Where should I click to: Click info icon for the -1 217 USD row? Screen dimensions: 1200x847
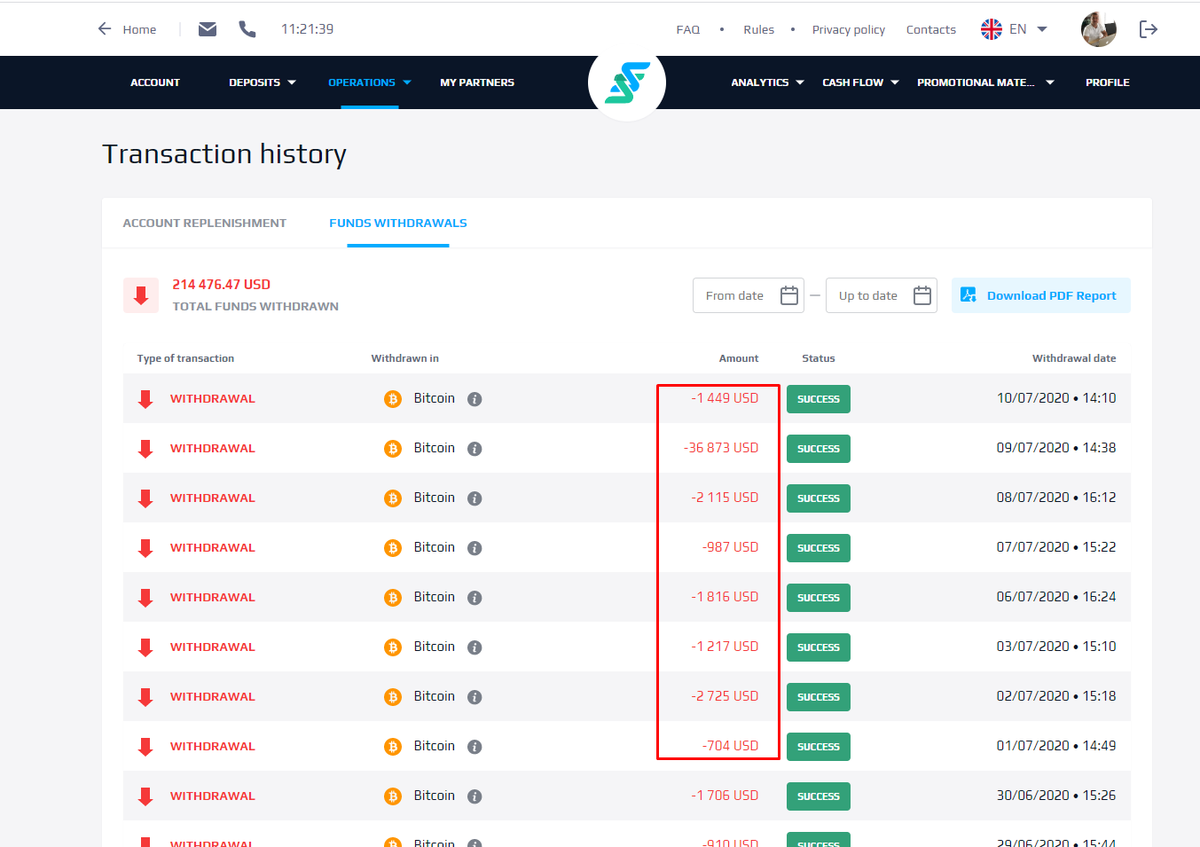[x=475, y=647]
